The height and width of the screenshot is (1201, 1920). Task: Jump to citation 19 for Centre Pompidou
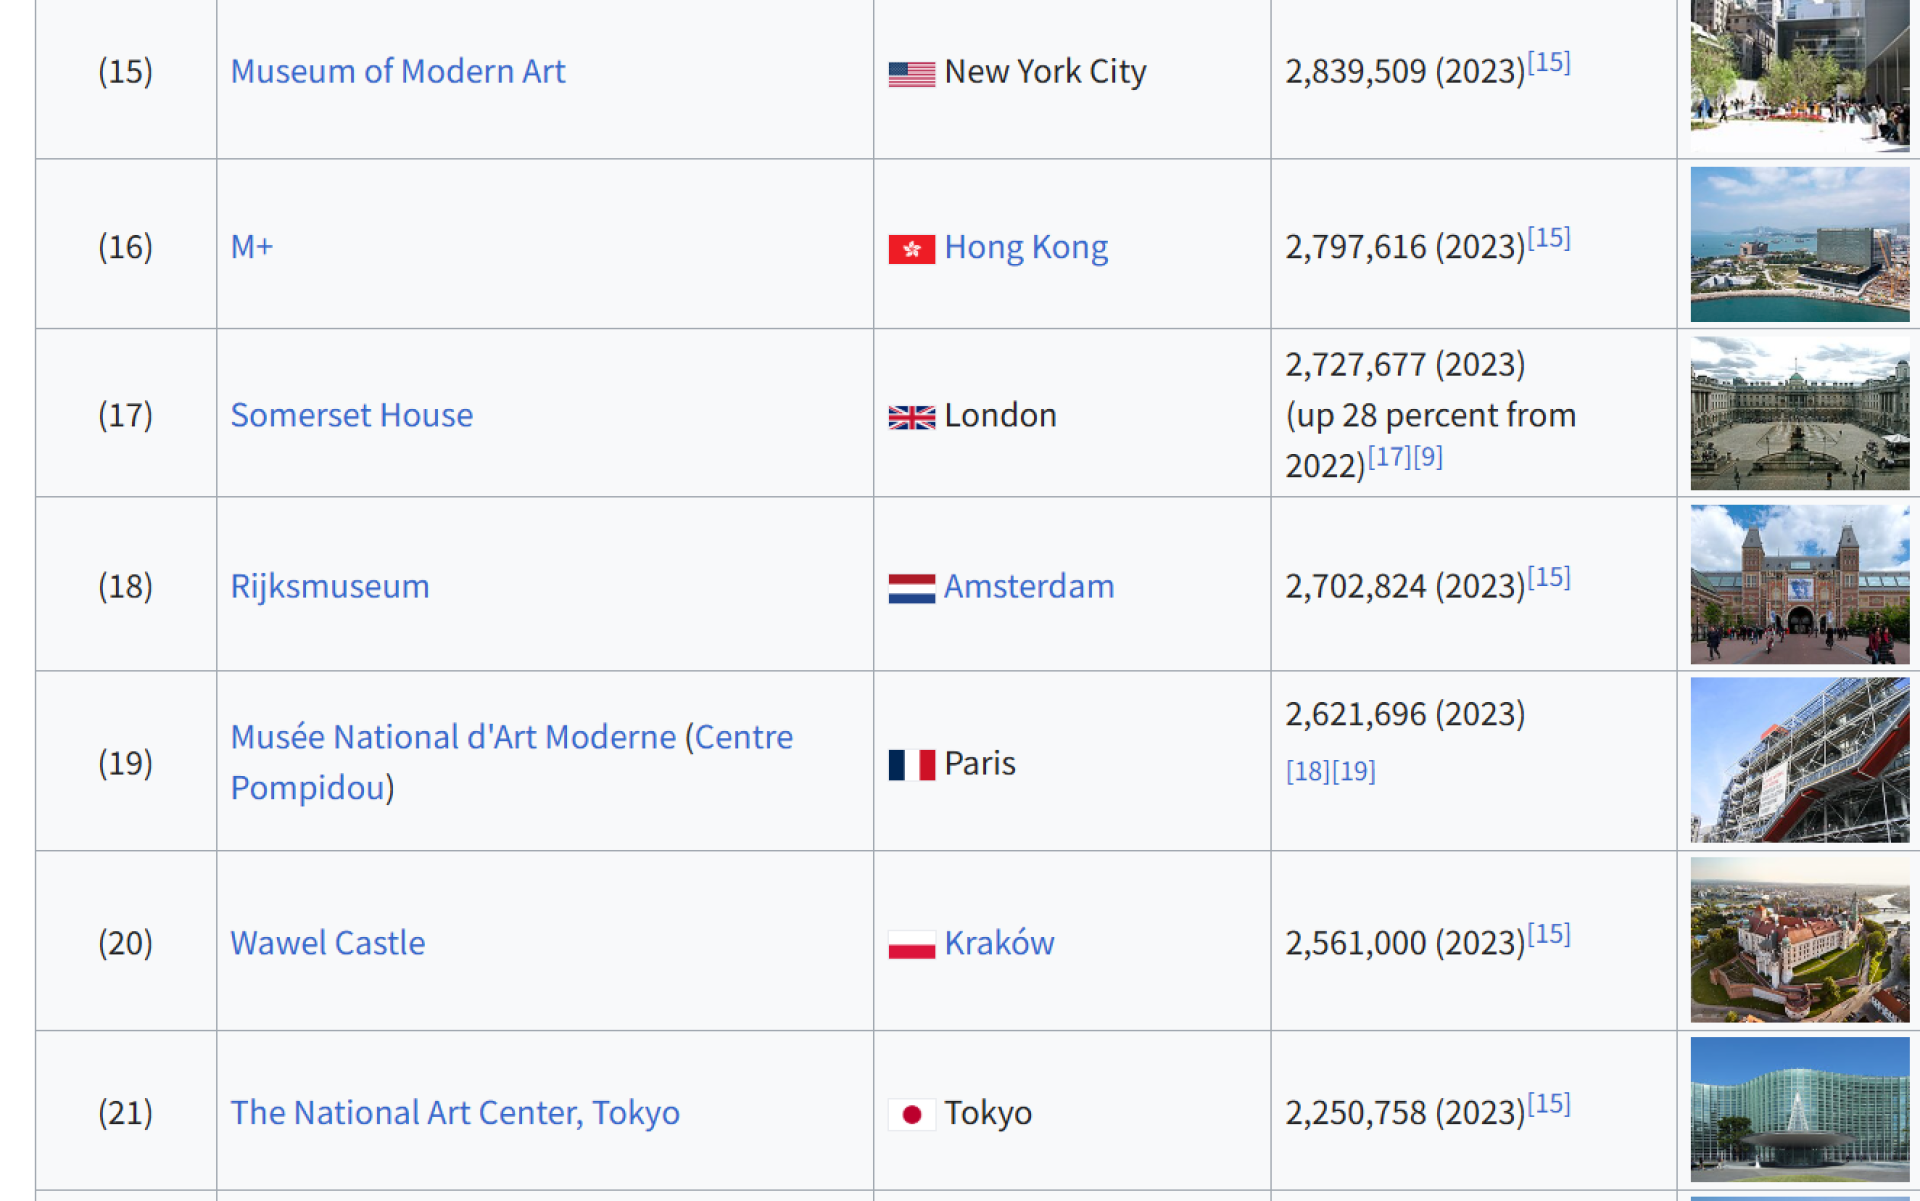tap(1354, 771)
